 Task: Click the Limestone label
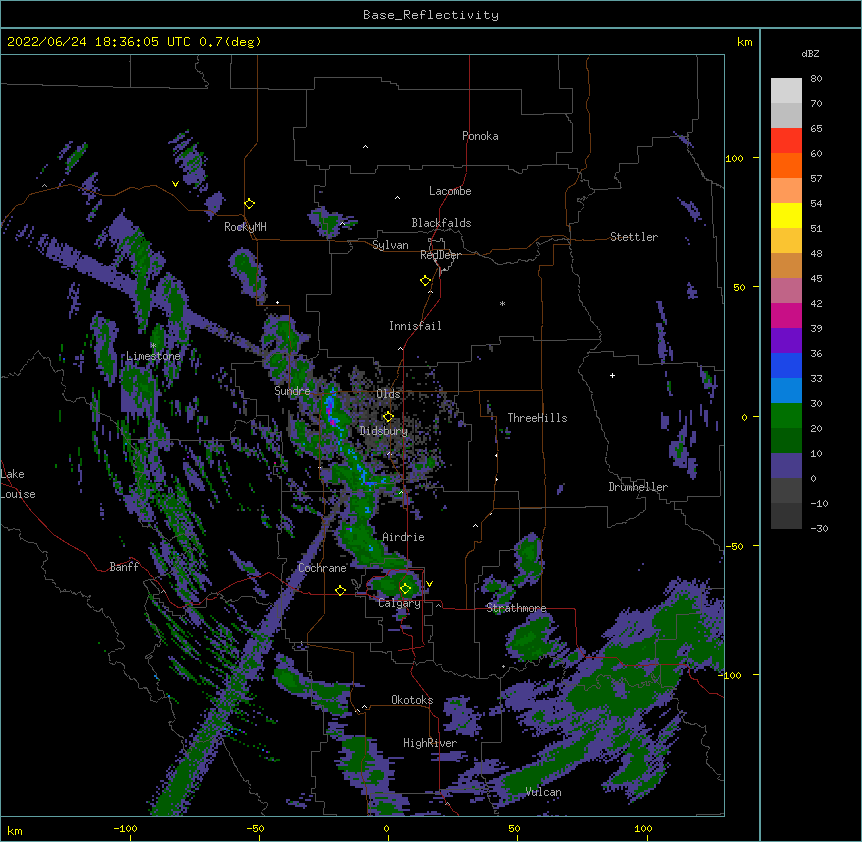153,356
